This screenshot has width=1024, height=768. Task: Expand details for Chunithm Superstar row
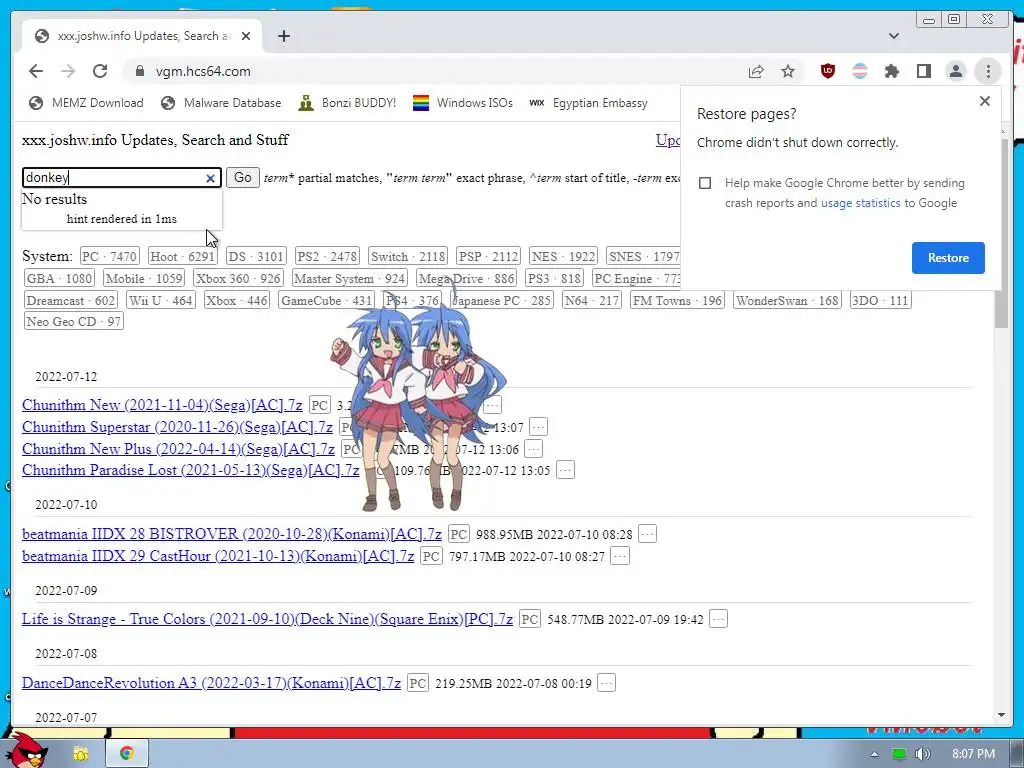pyautogui.click(x=538, y=427)
